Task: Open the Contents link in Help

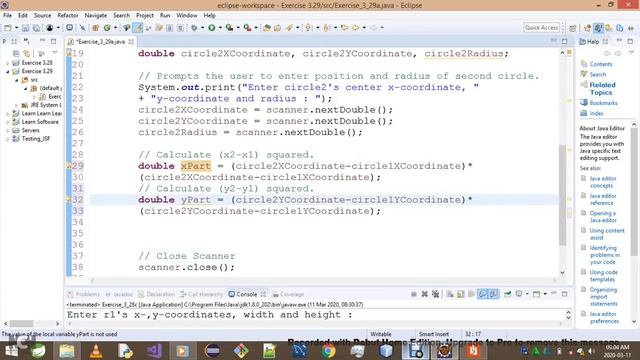Action: [601, 64]
